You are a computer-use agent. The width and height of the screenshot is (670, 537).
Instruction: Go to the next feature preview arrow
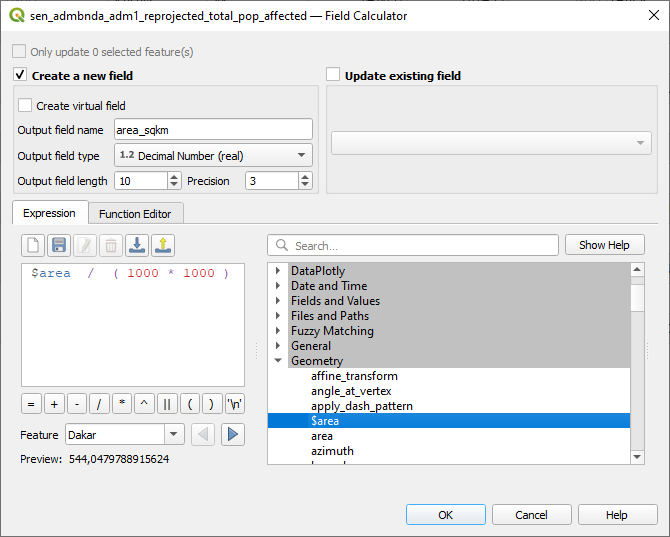tap(233, 434)
